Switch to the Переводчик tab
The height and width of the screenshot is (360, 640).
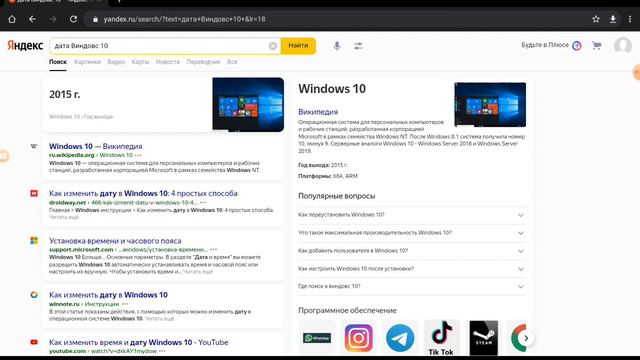point(203,62)
